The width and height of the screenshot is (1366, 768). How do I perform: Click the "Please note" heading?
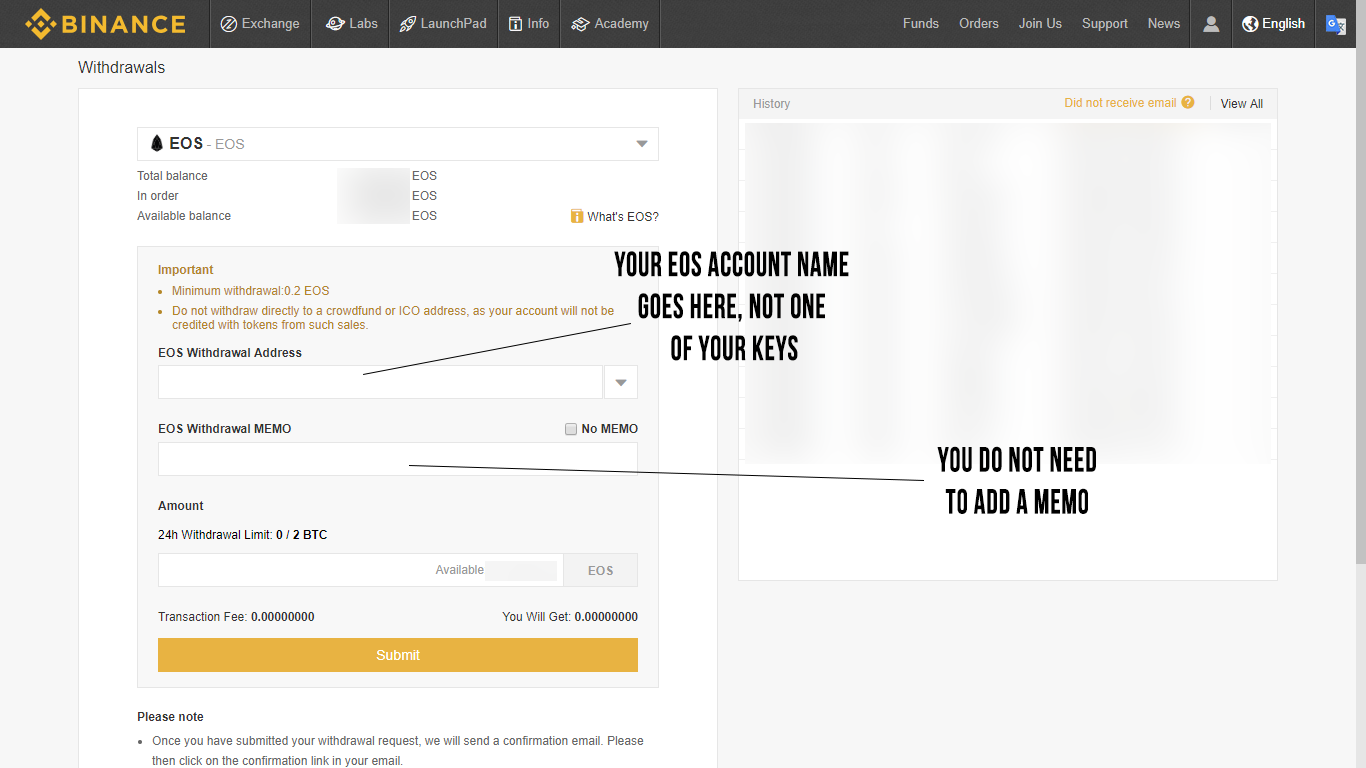pyautogui.click(x=170, y=717)
